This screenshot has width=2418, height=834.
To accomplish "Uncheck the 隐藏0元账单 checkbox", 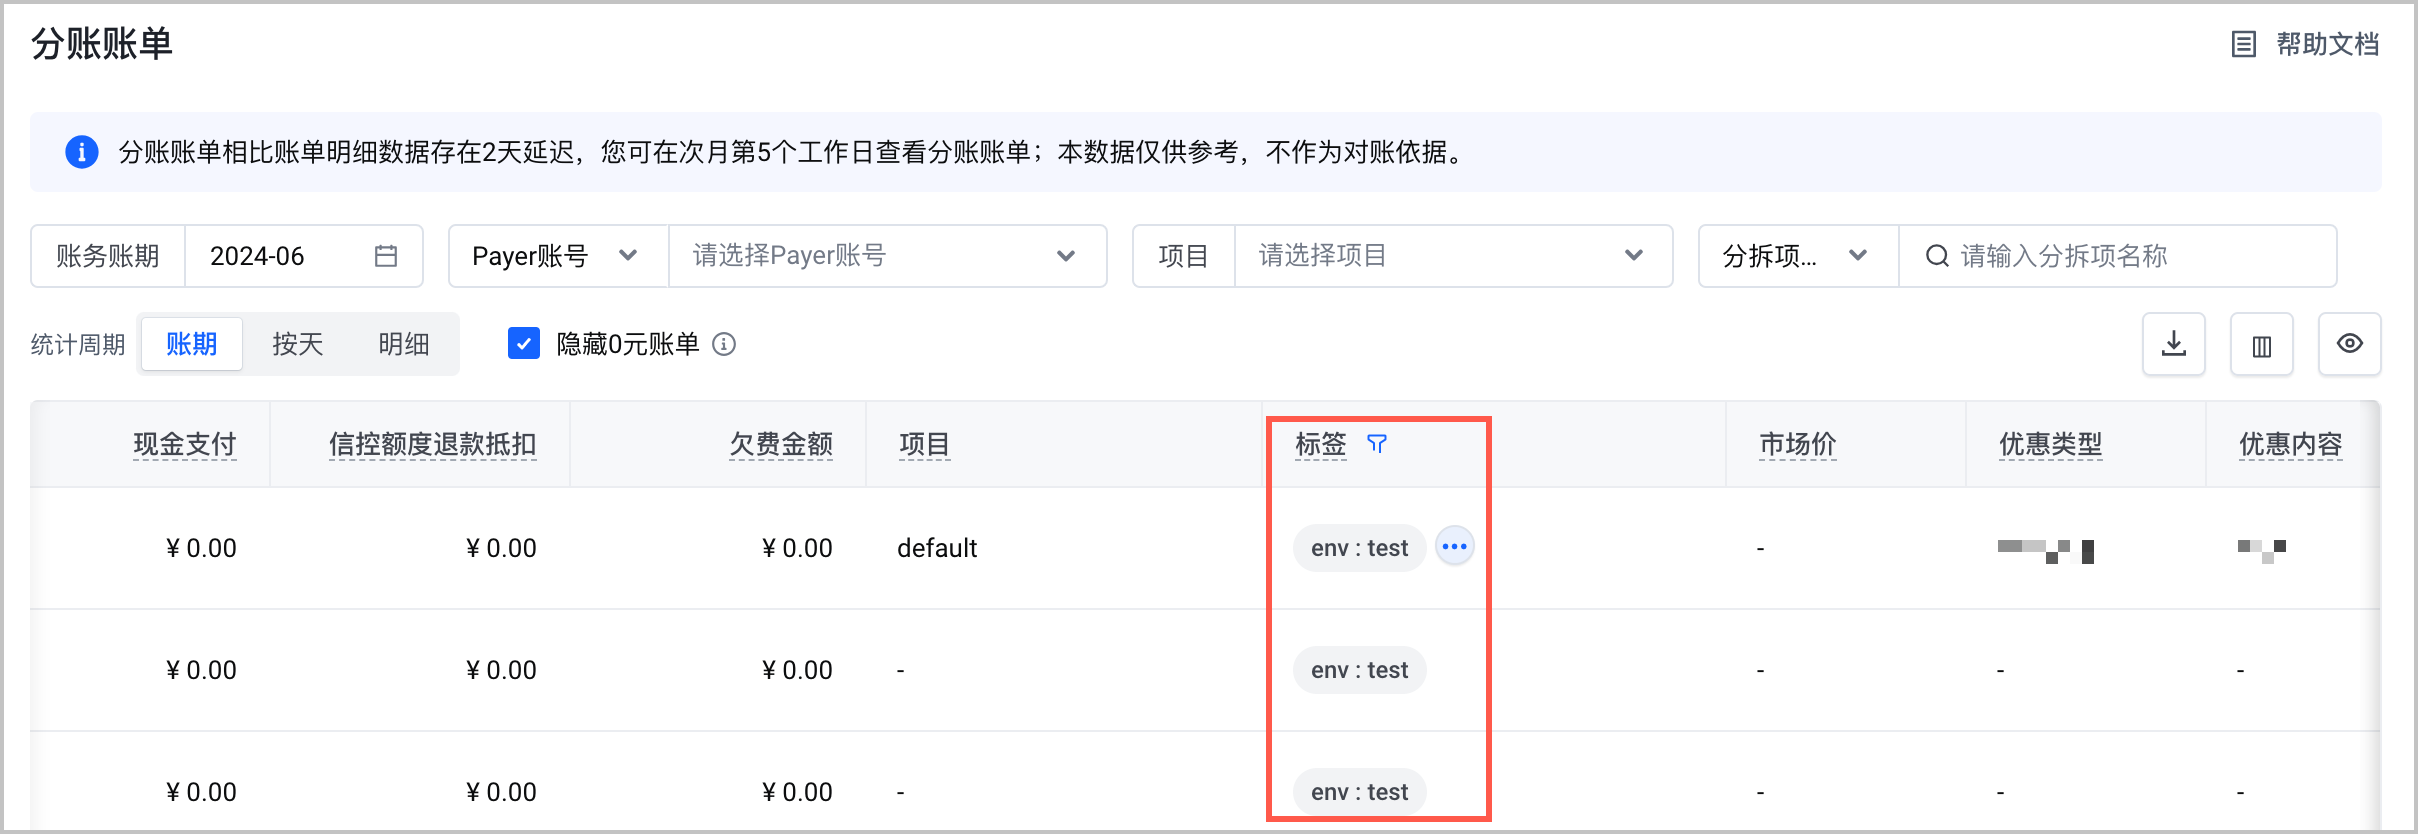I will 524,344.
